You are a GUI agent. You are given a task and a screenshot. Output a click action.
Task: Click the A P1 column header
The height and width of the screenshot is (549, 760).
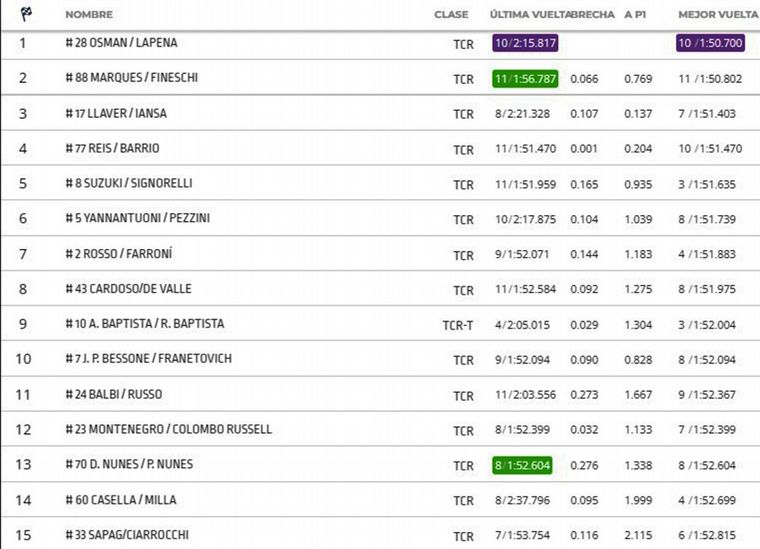click(634, 15)
